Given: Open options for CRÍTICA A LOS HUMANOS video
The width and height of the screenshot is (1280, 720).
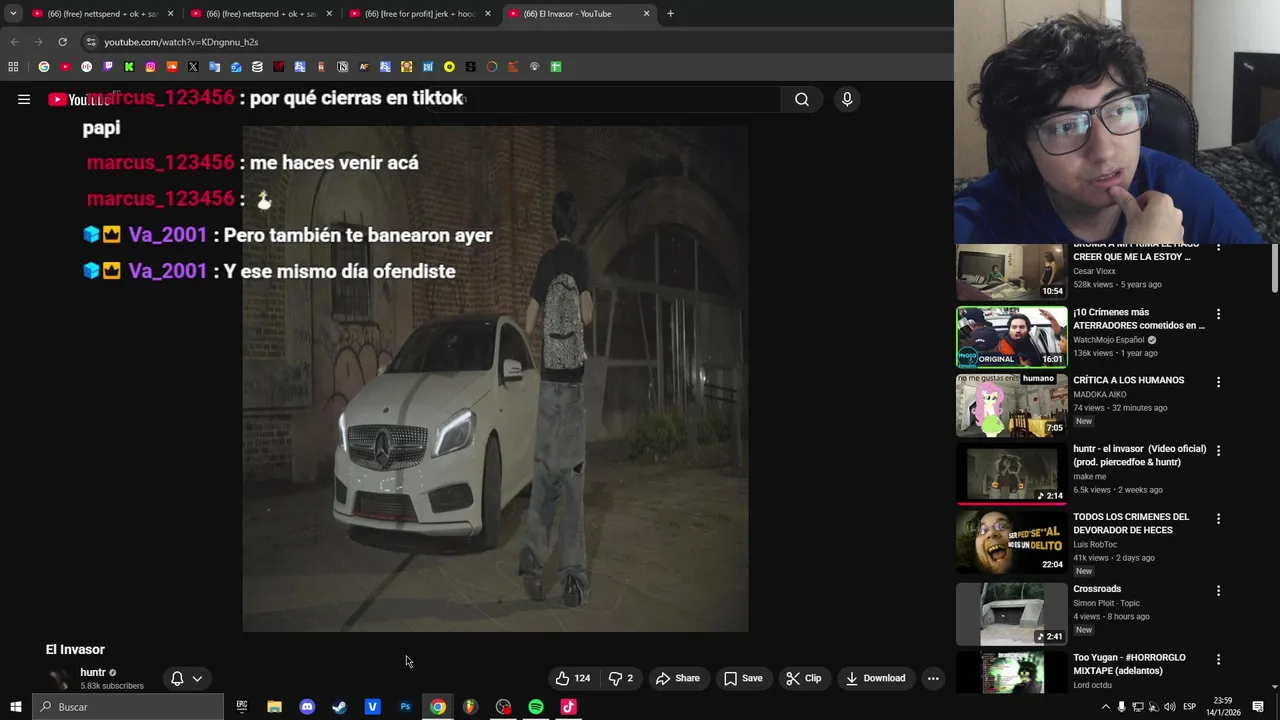Looking at the screenshot, I should 1218,382.
